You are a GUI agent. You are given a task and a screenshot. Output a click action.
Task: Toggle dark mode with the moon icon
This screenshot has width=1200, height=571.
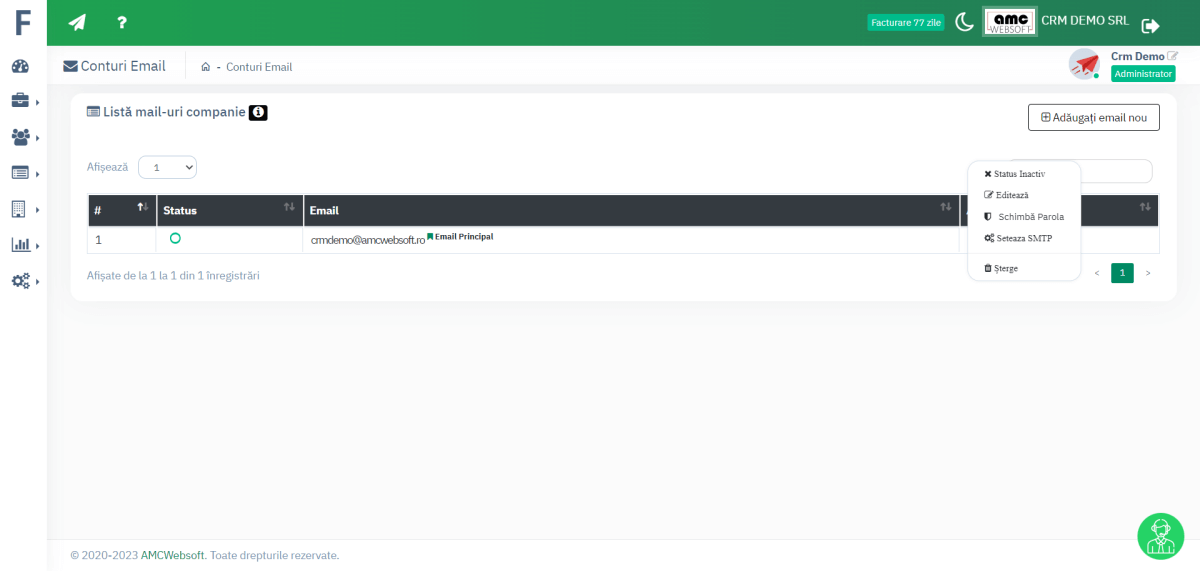point(964,22)
